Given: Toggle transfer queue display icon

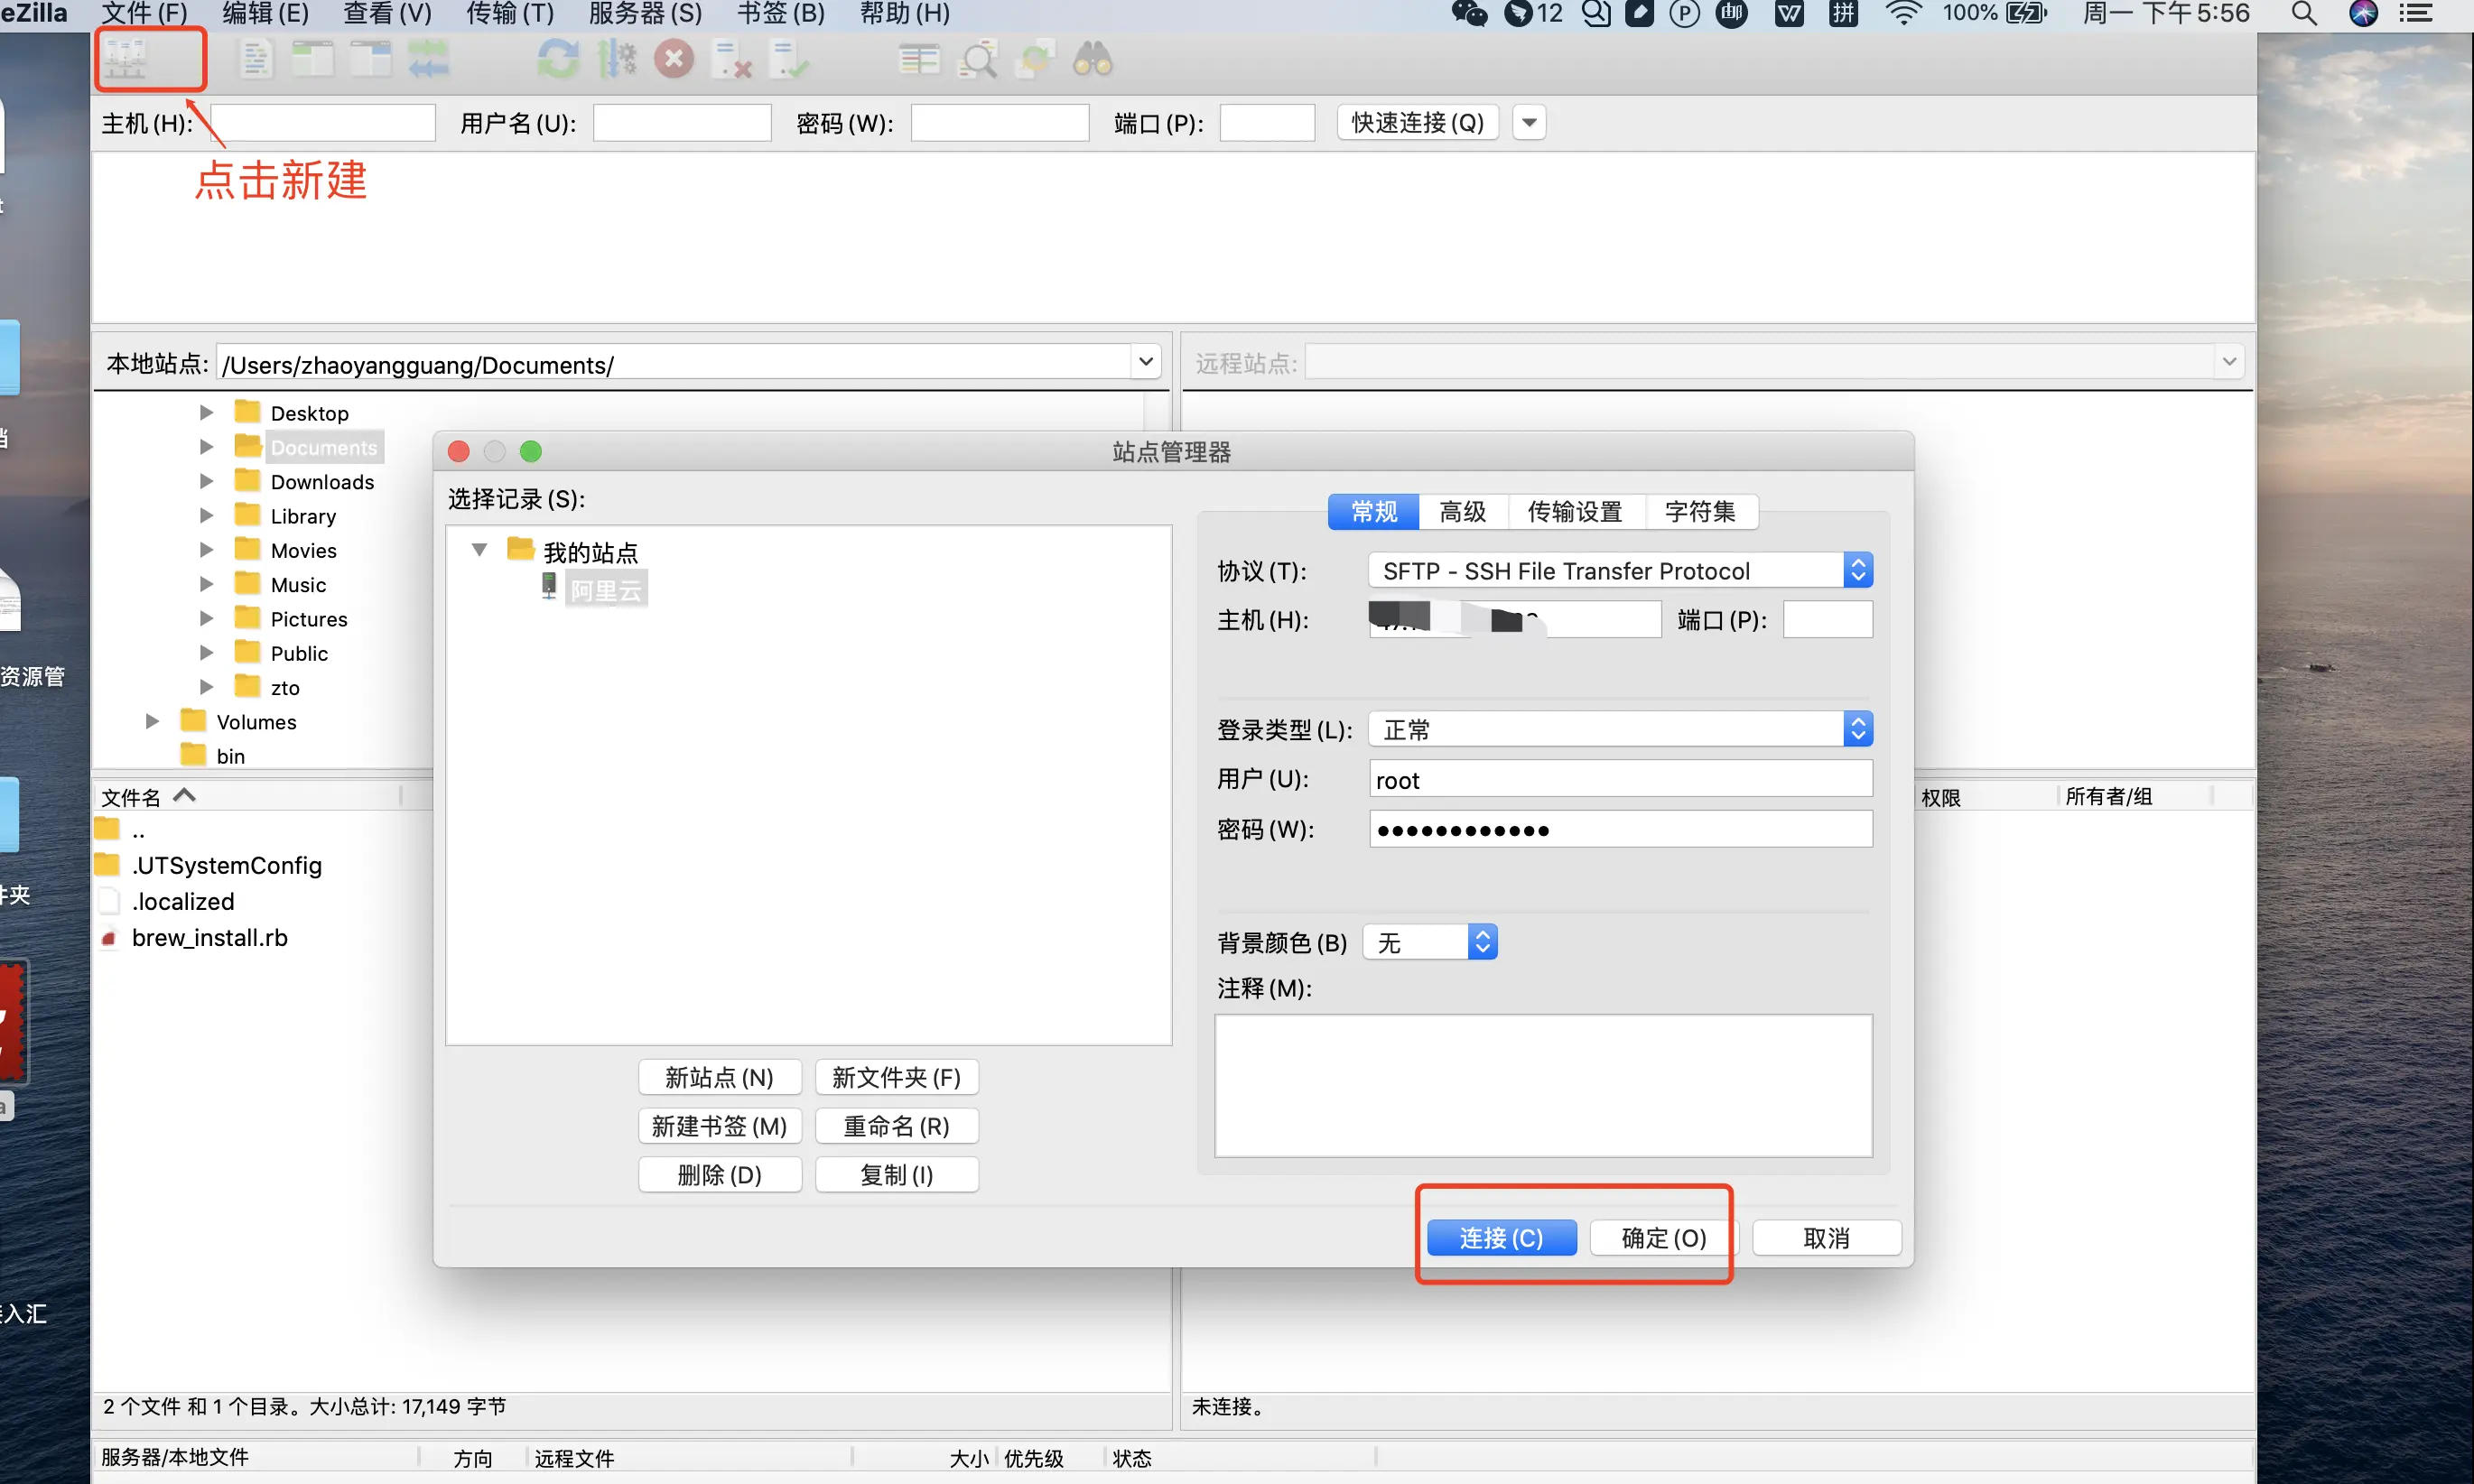Looking at the screenshot, I should click(x=429, y=60).
